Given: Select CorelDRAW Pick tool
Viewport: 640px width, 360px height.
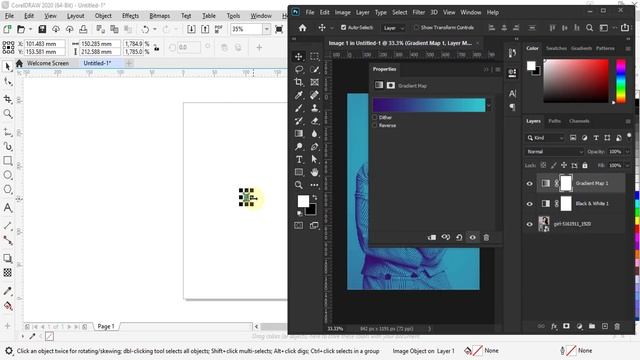Looking at the screenshot, I should click(7, 67).
